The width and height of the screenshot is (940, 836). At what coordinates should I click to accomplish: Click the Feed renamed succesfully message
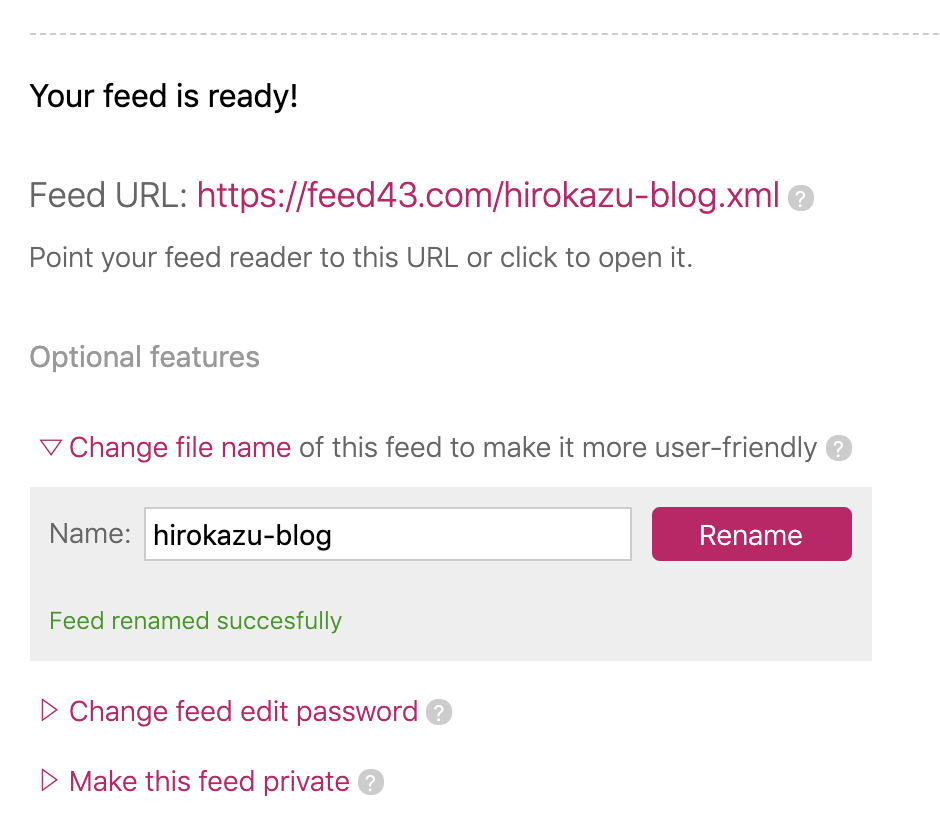coord(195,621)
